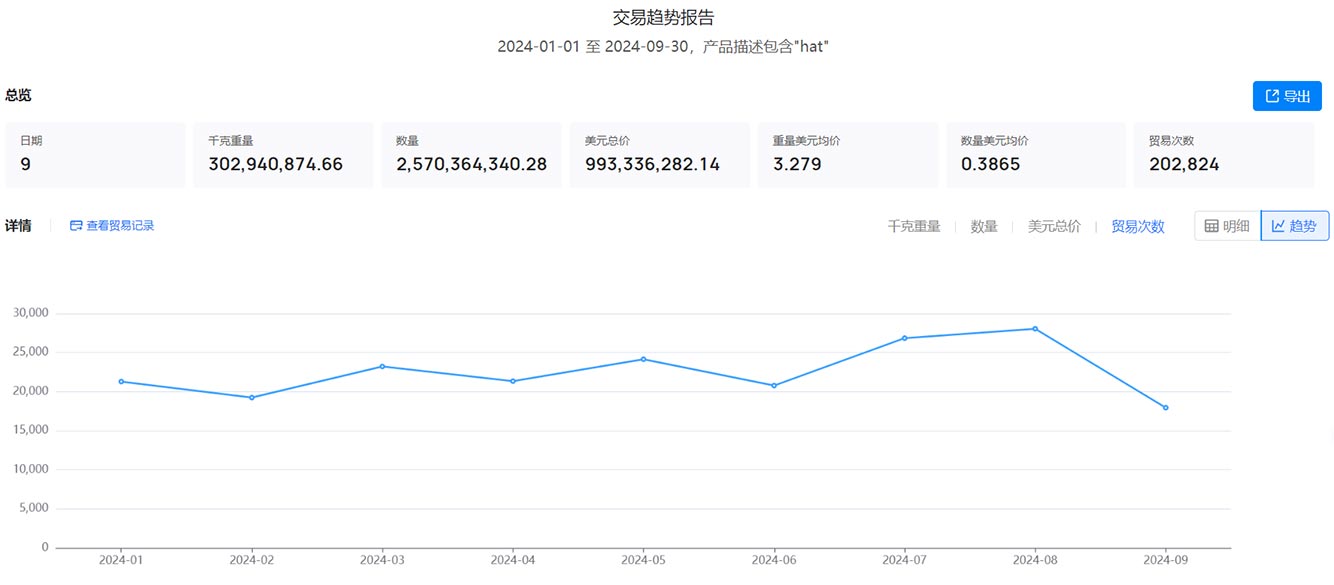Click the 15,000 y-axis label
1334x585 pixels.
coord(30,430)
